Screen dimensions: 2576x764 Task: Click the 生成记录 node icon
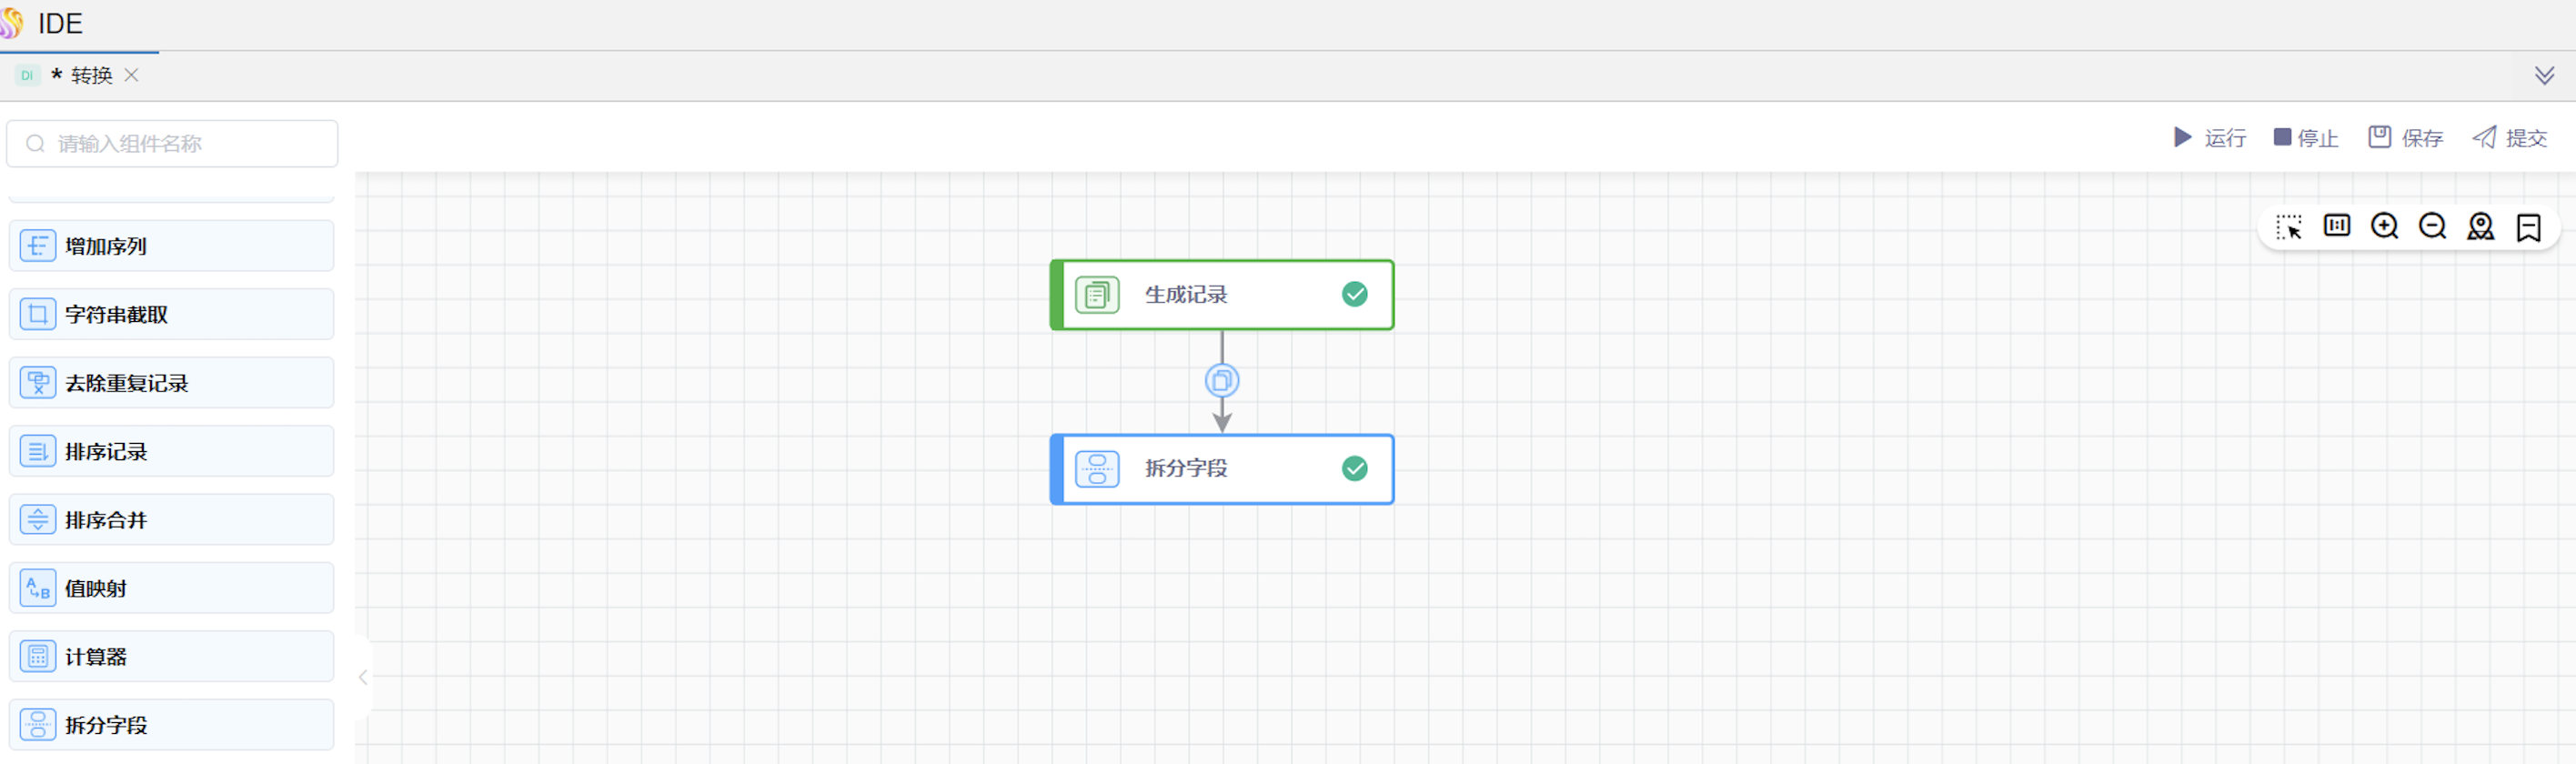[1097, 295]
